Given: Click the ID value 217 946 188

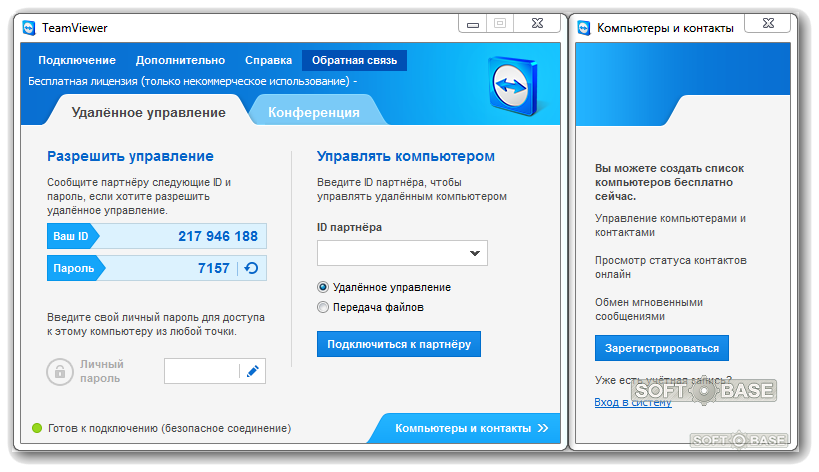Looking at the screenshot, I should [218, 237].
